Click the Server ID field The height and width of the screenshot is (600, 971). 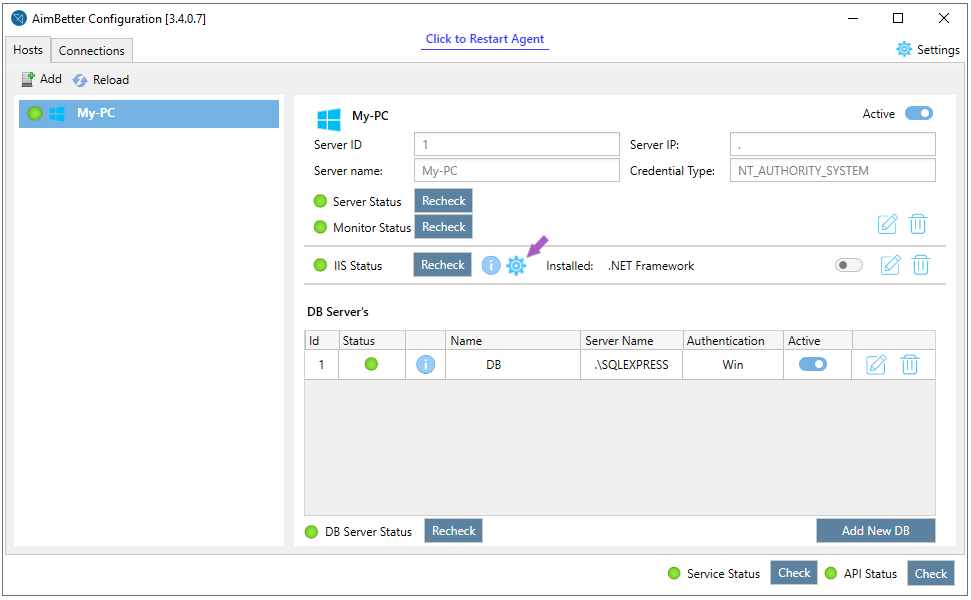(x=516, y=144)
